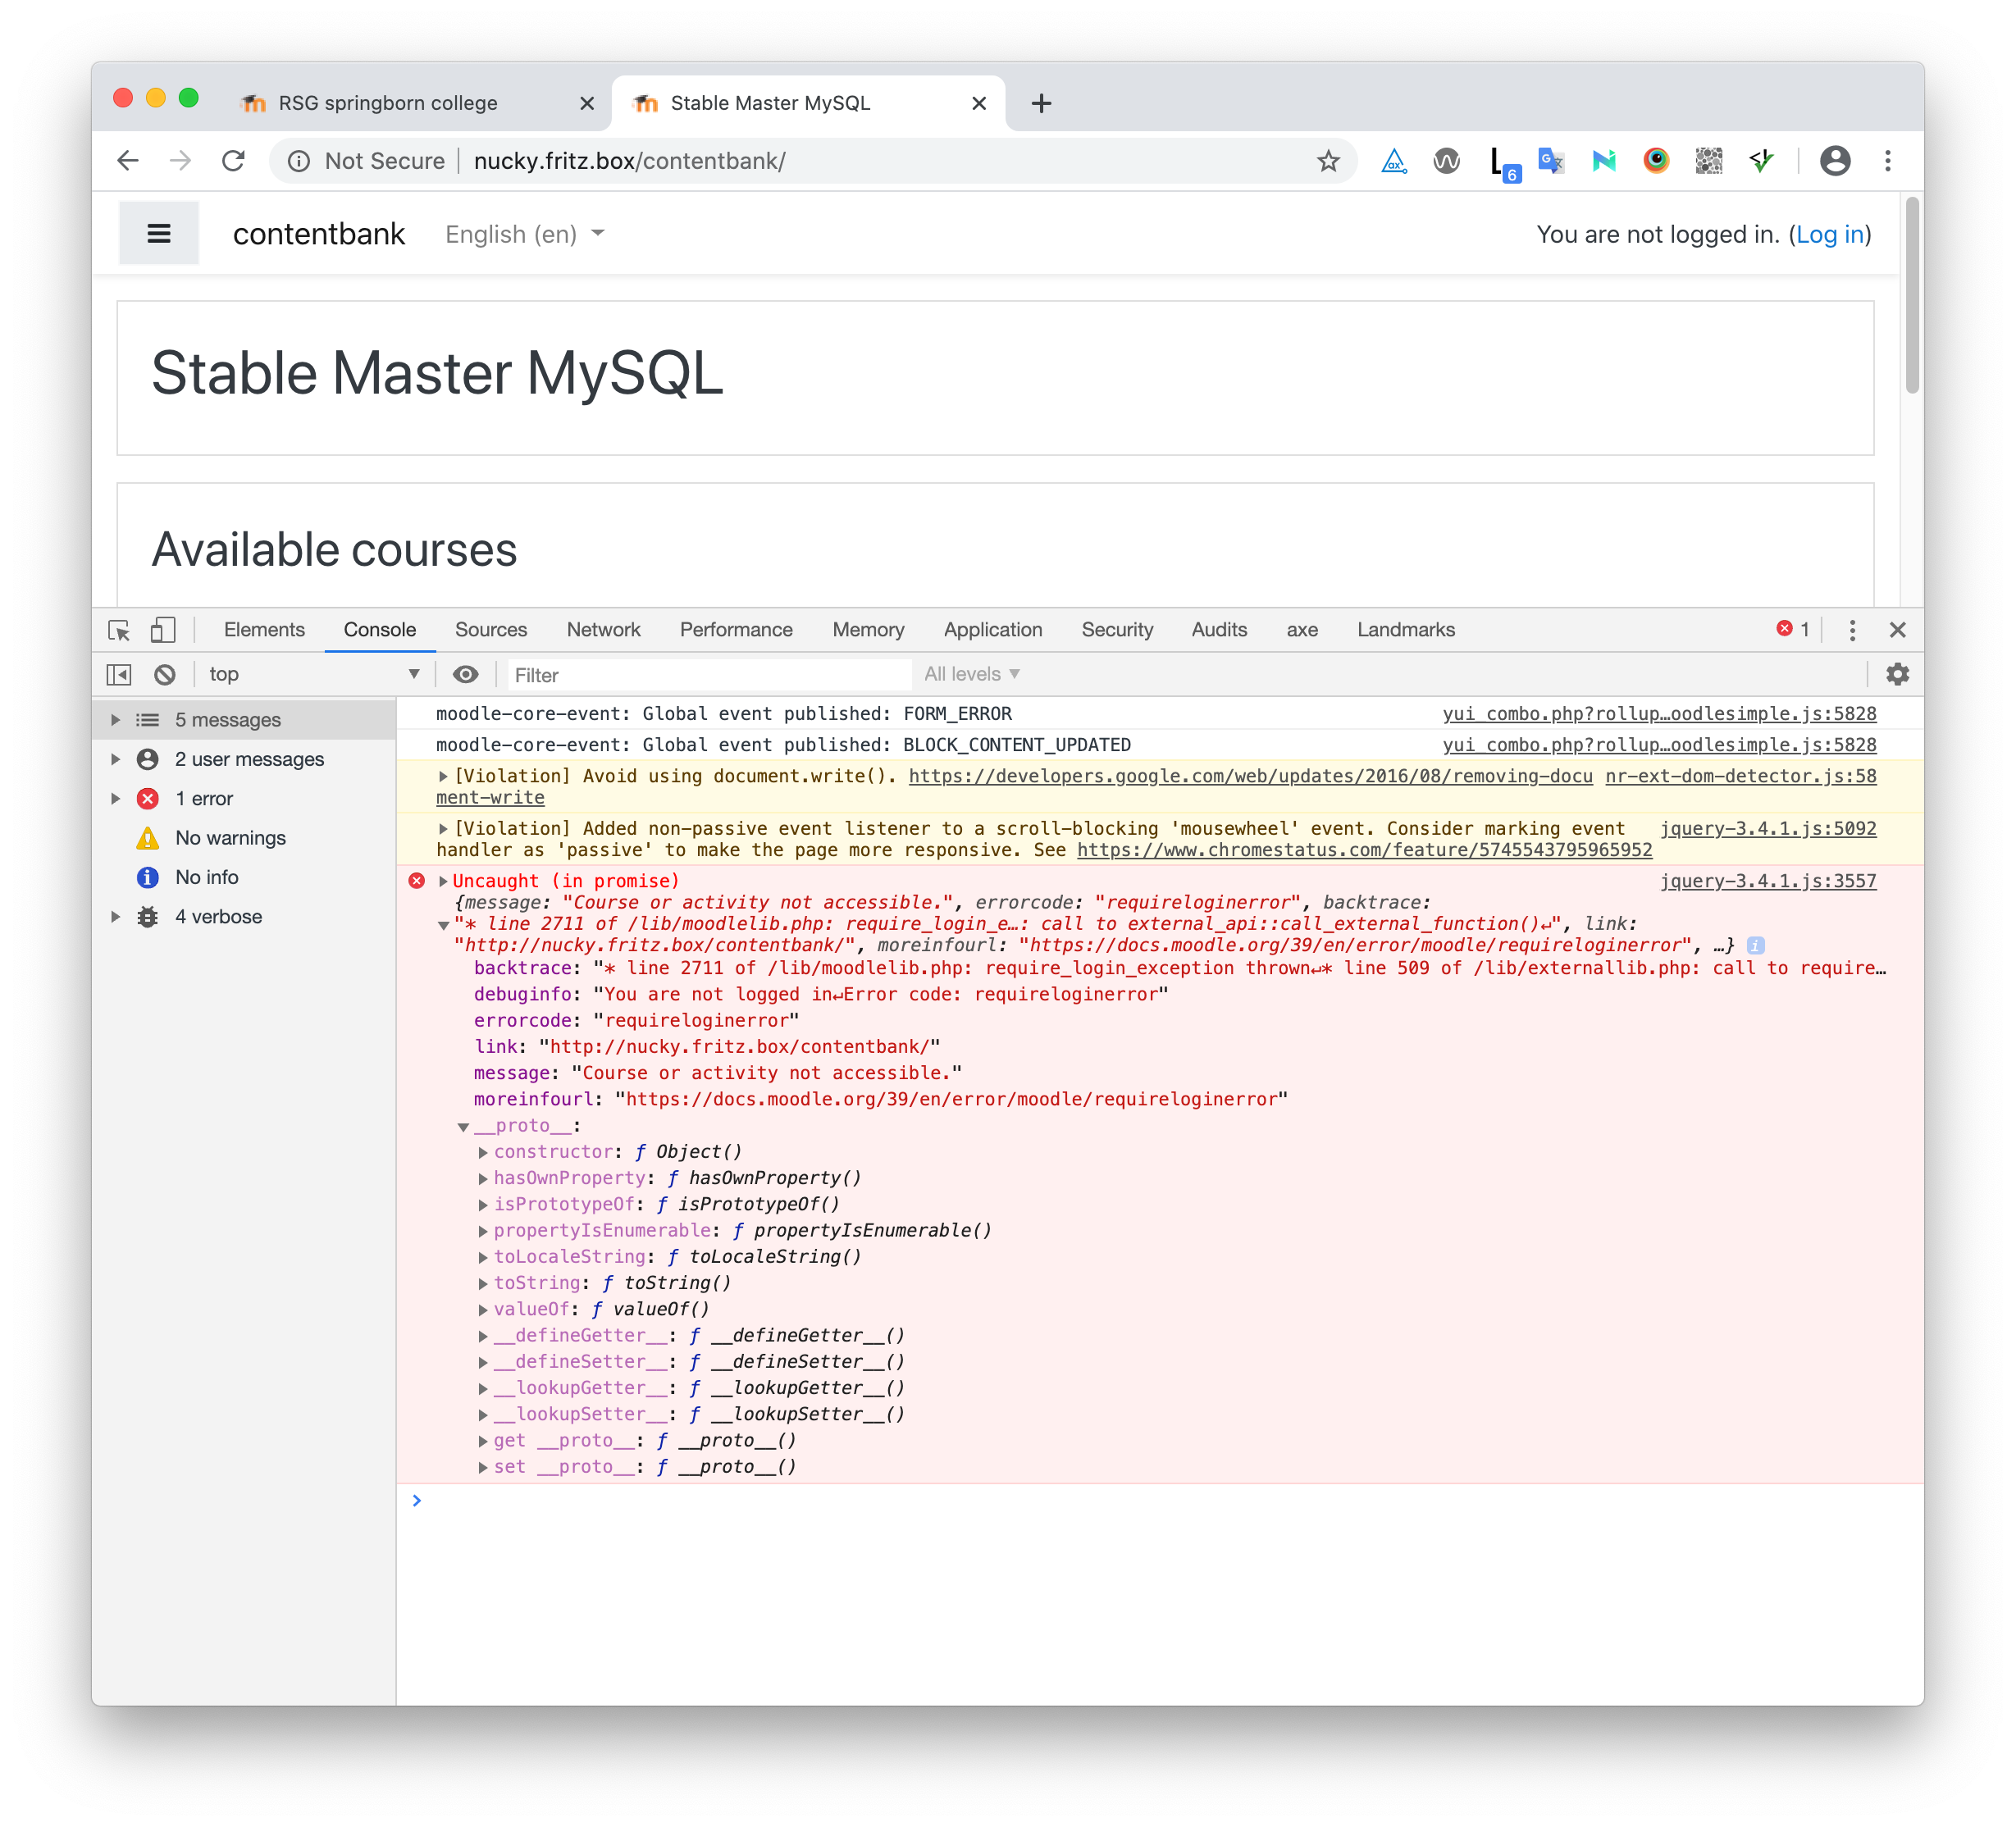Expand the 4 verbose sidebar group
Image resolution: width=2016 pixels, height=1827 pixels.
(115, 917)
